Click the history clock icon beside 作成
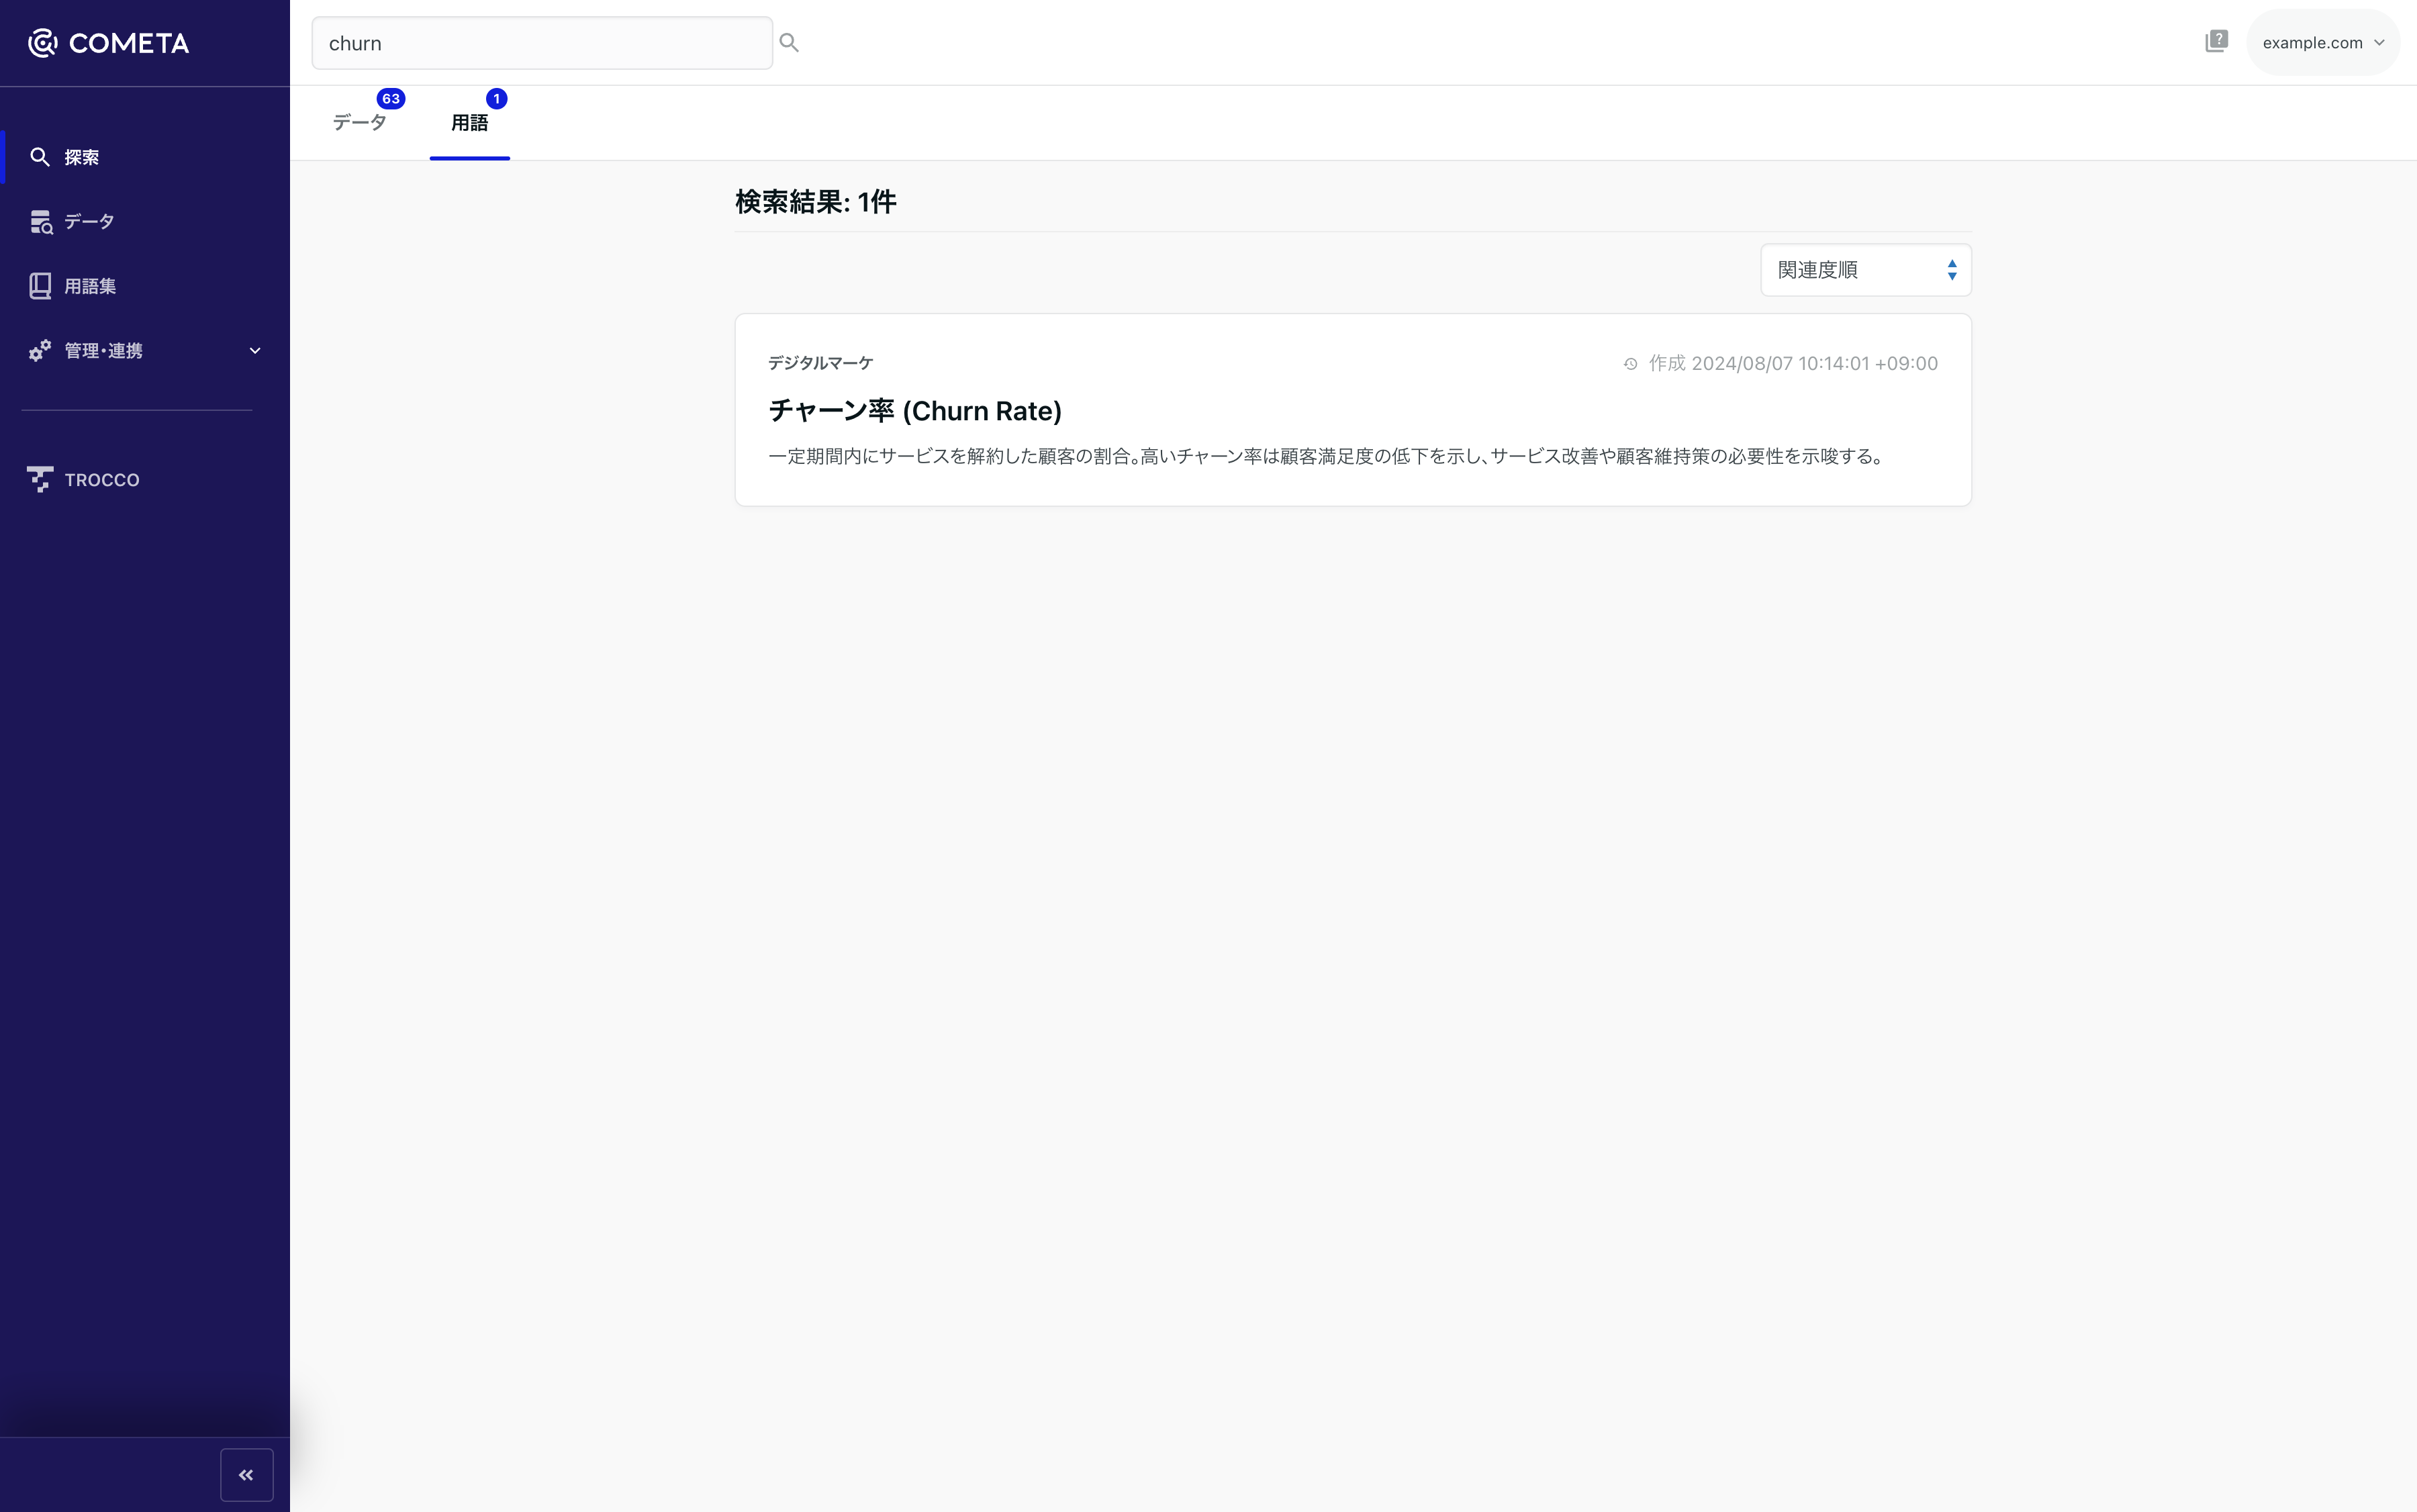The width and height of the screenshot is (2417, 1512). pyautogui.click(x=1630, y=364)
